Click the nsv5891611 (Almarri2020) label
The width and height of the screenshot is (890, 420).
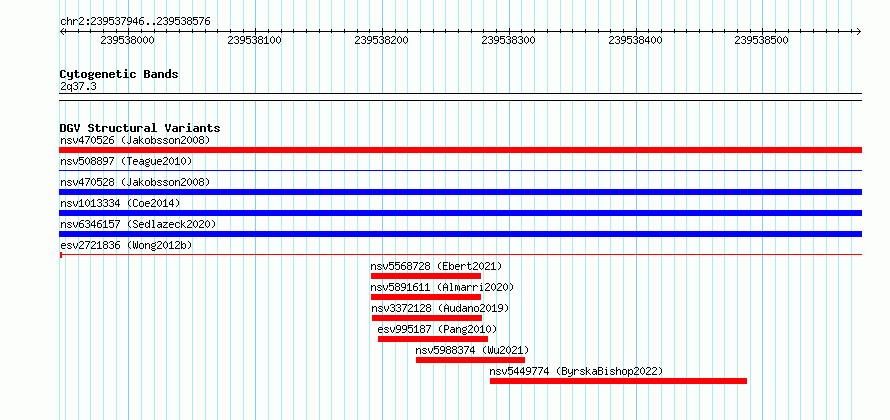coord(442,287)
